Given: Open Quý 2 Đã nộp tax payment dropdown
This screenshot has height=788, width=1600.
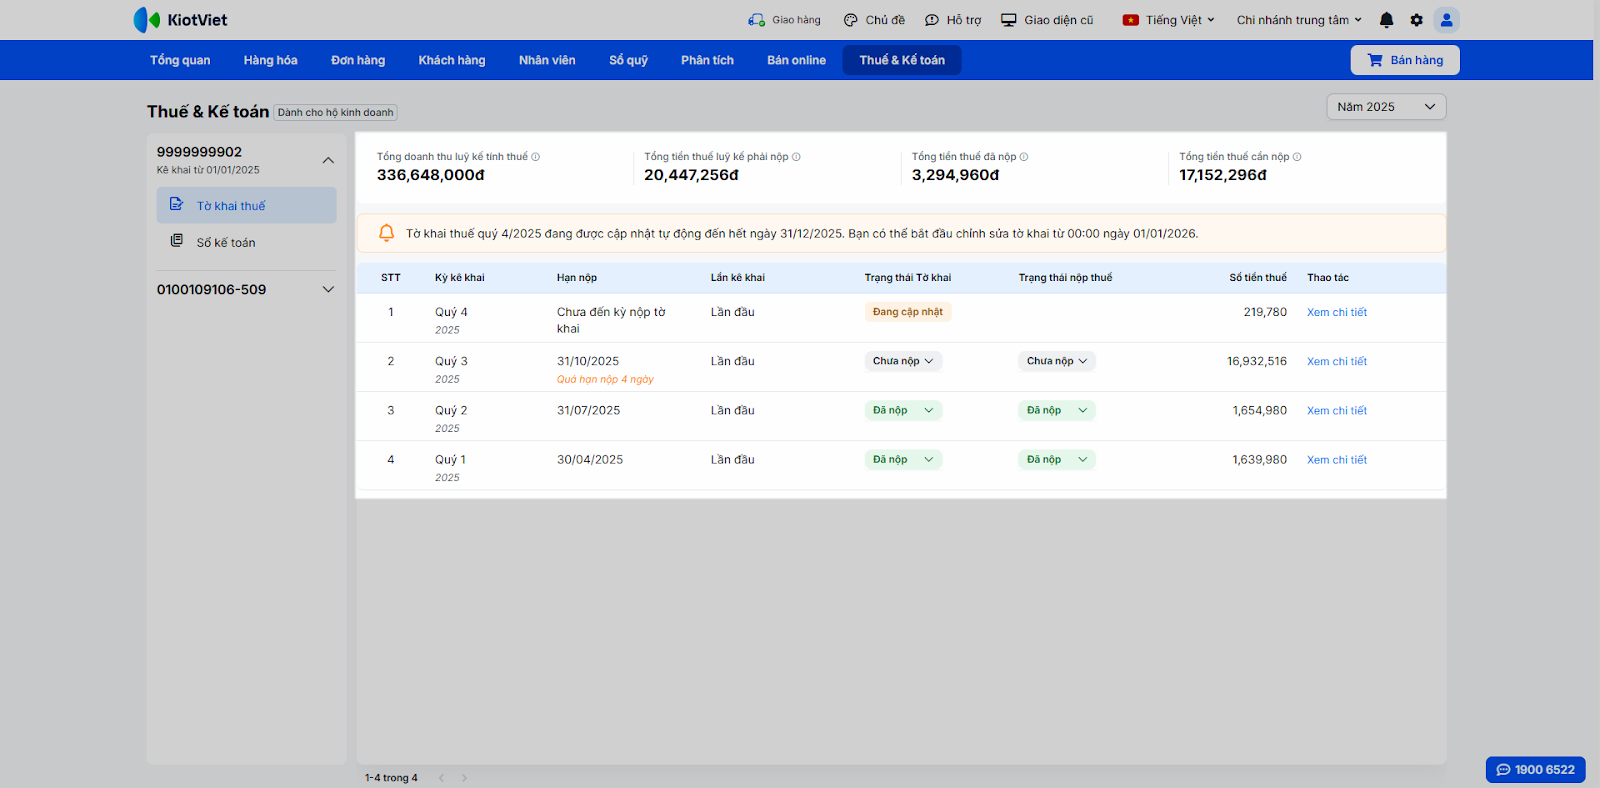Looking at the screenshot, I should pyautogui.click(x=1056, y=410).
